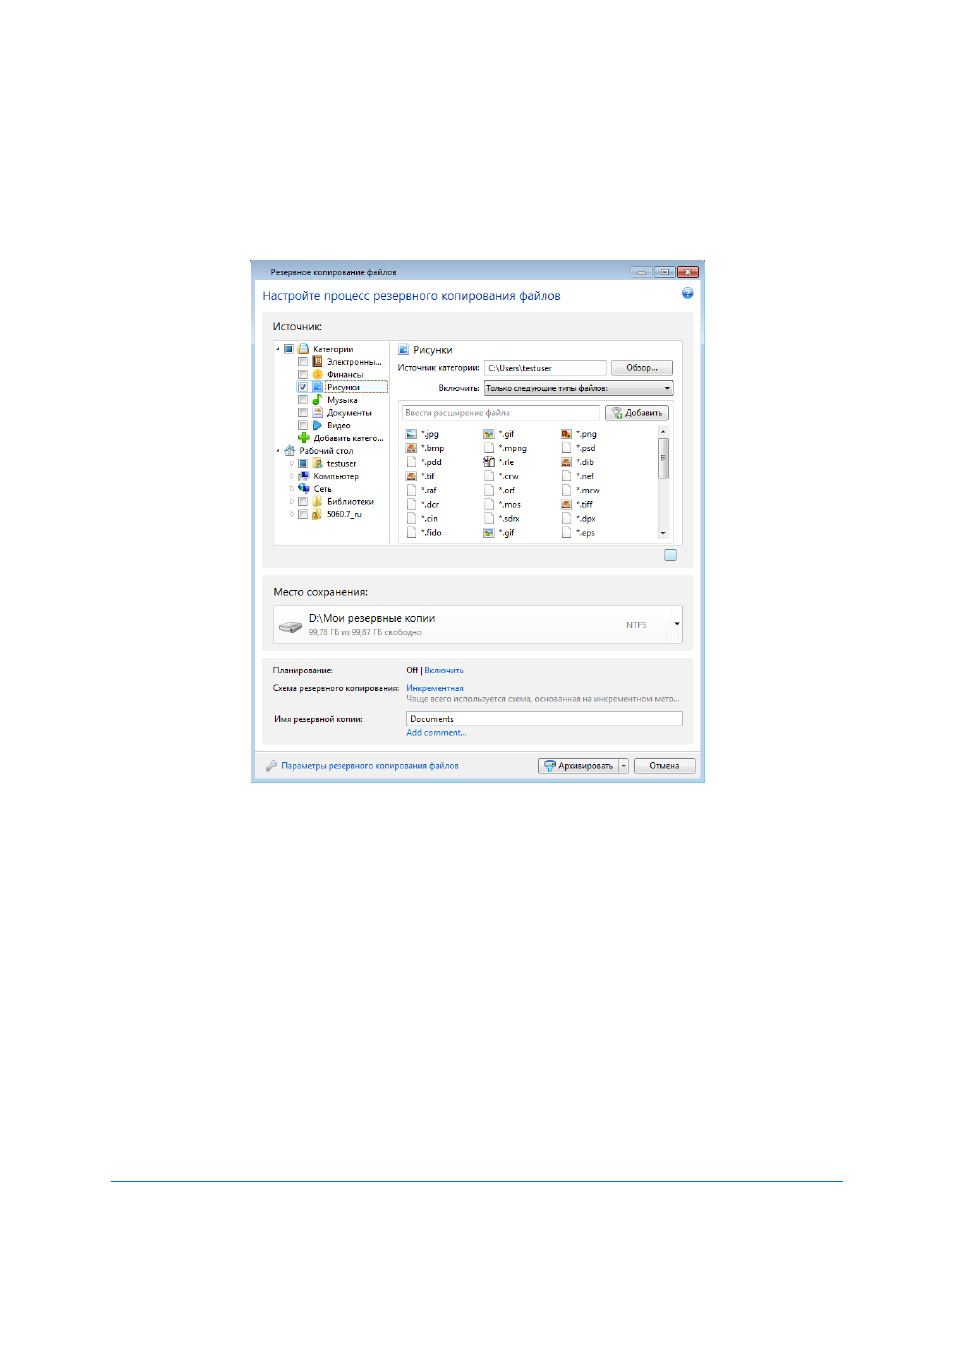Open the Инкрементная backup scheme link
Viewport: 955px width, 1349px height.
click(435, 688)
